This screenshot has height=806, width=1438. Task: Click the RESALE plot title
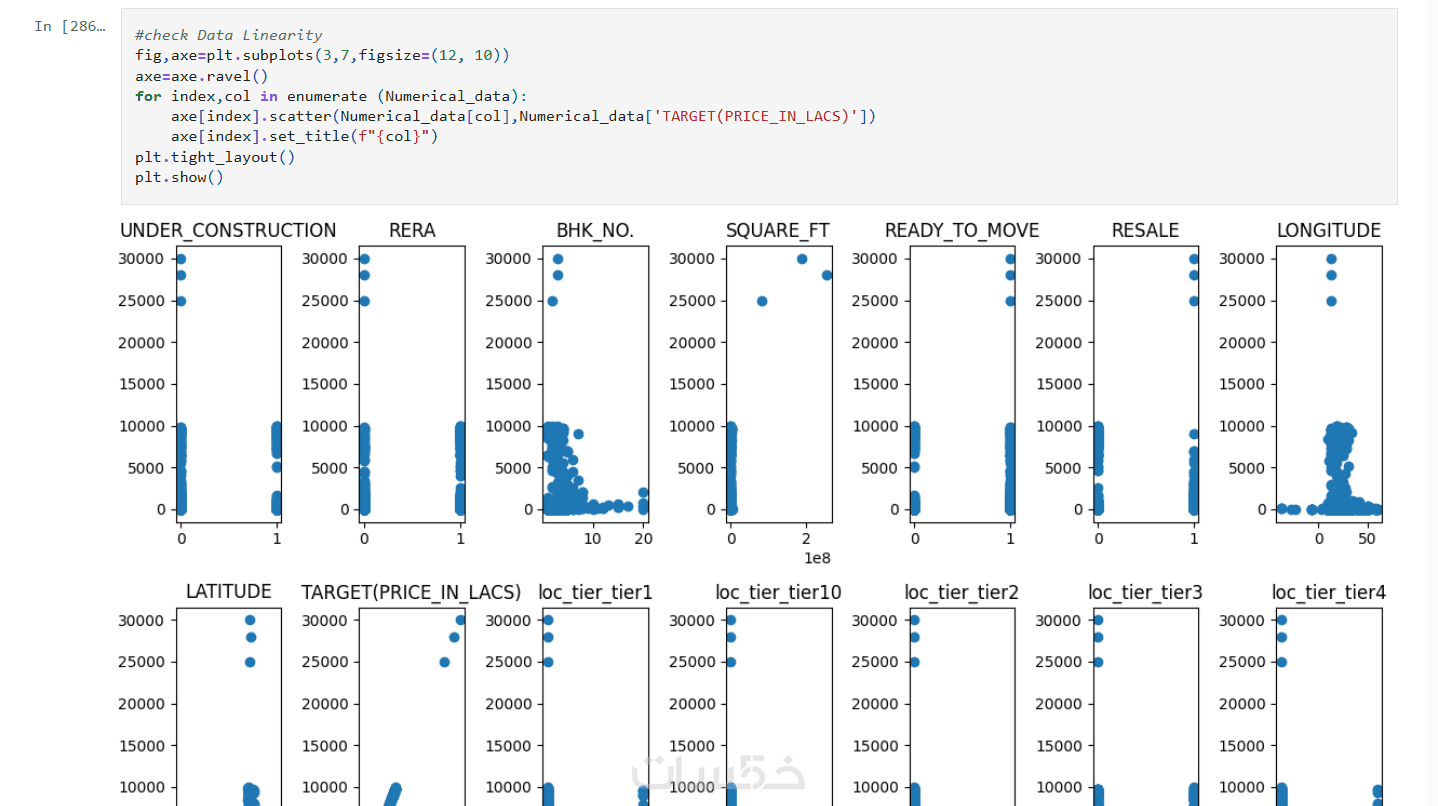point(1145,230)
